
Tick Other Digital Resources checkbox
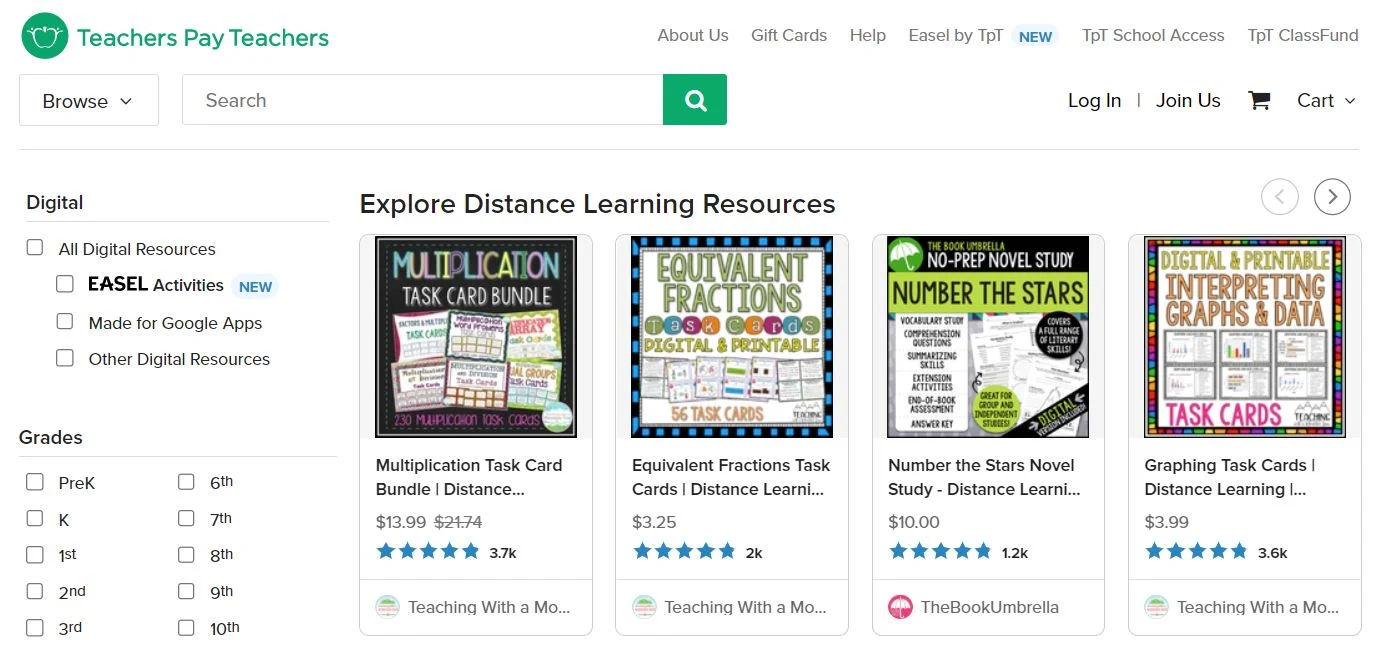tap(65, 357)
